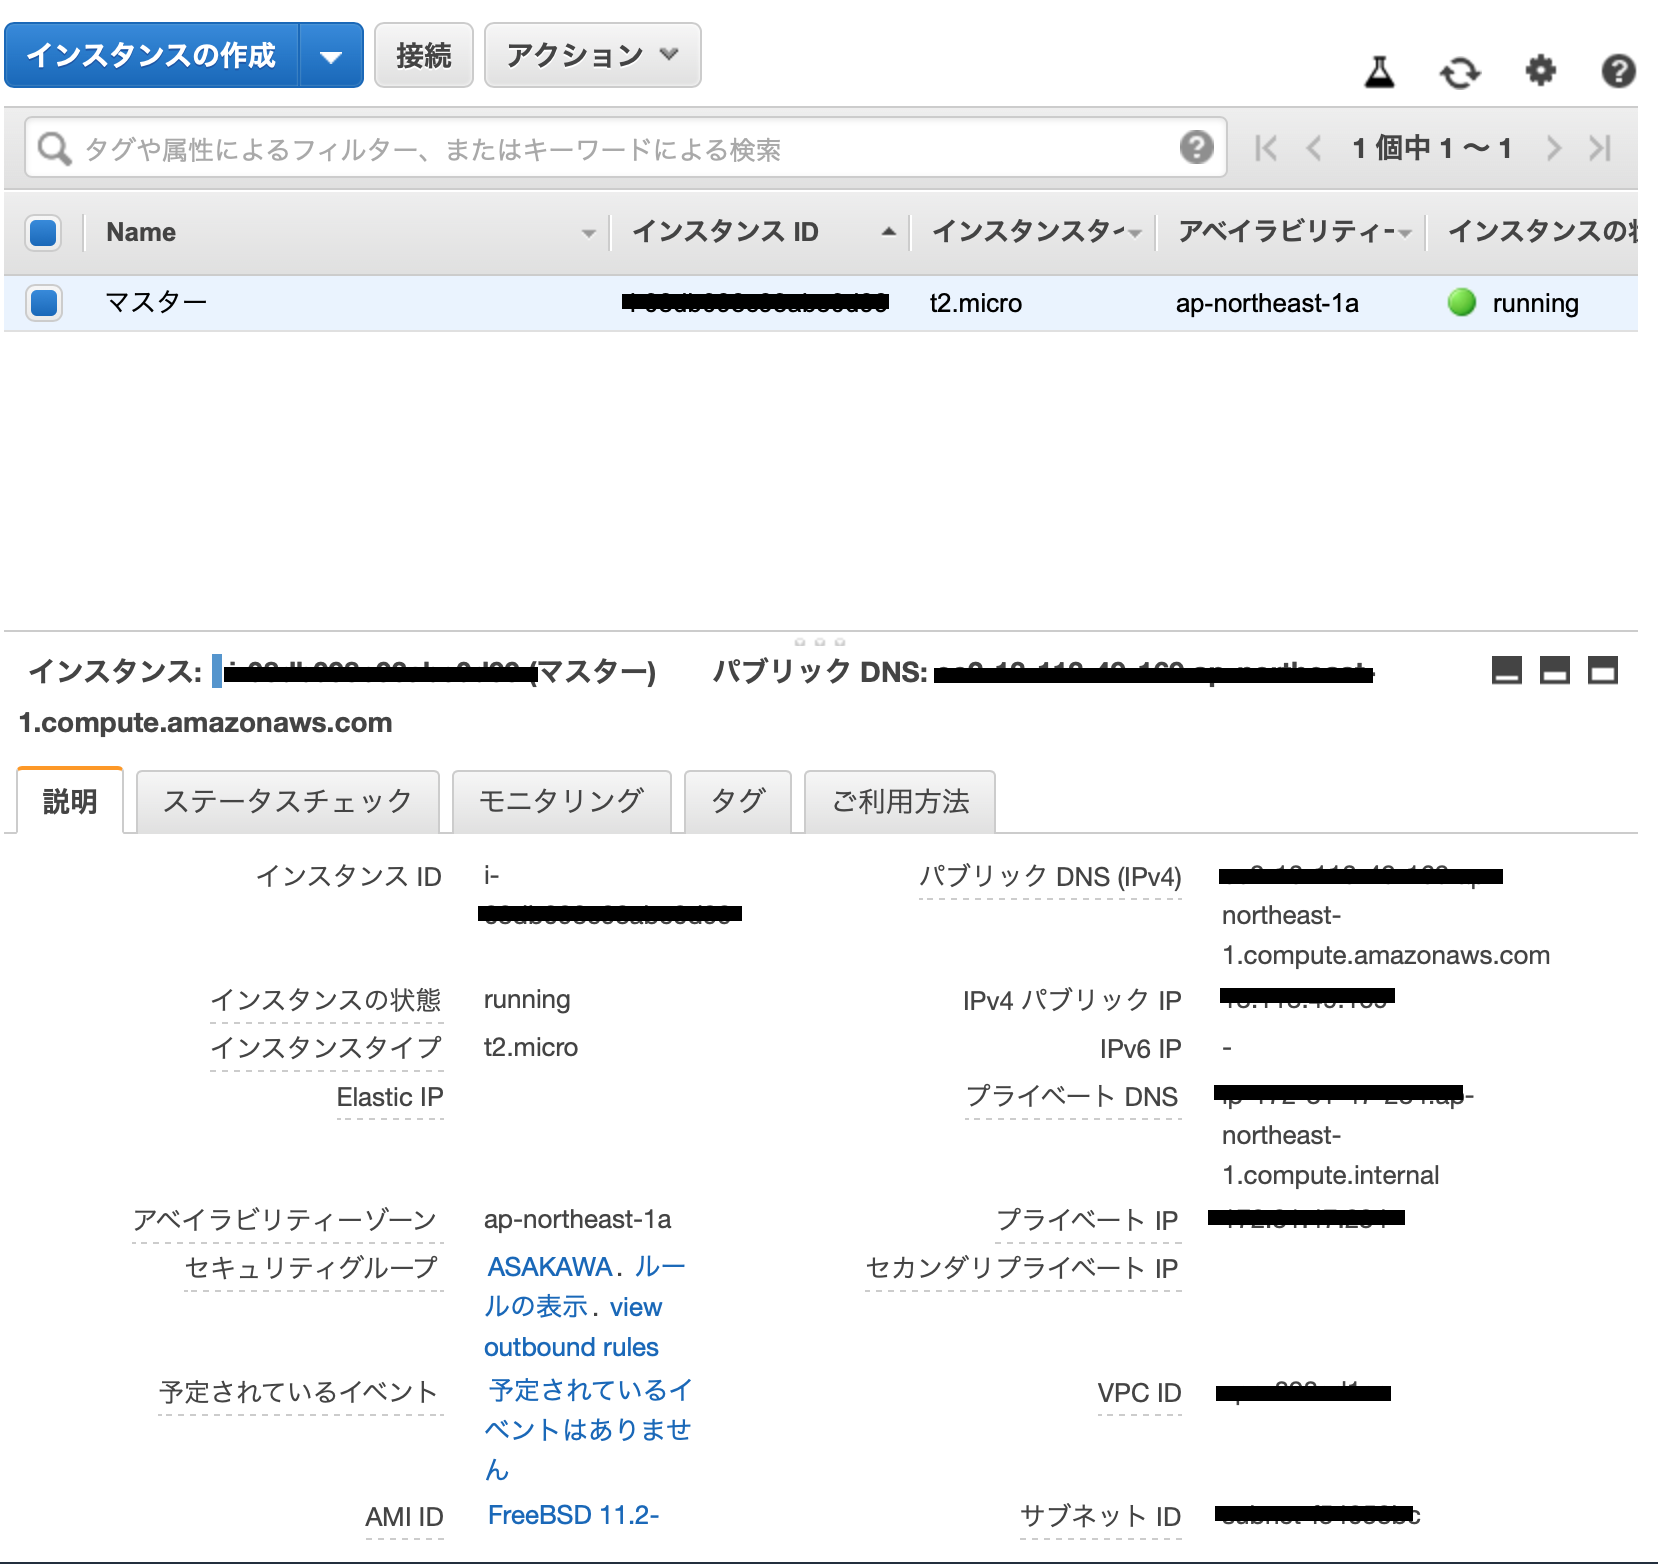Click the 接続 button
The image size is (1658, 1564).
424,55
